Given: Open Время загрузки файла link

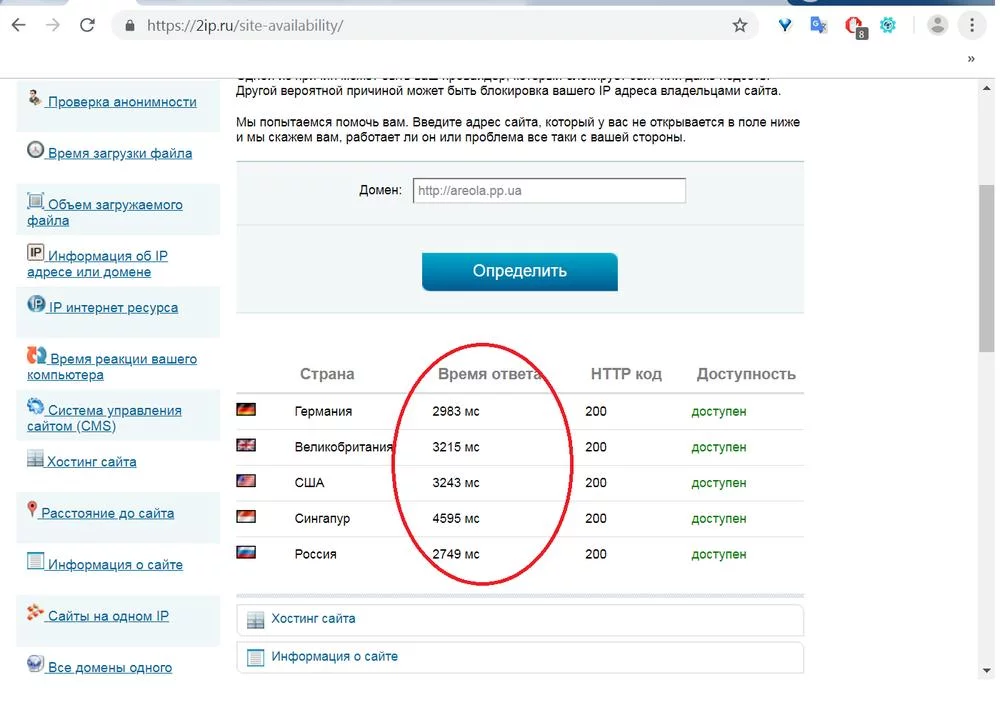Looking at the screenshot, I should [x=120, y=153].
